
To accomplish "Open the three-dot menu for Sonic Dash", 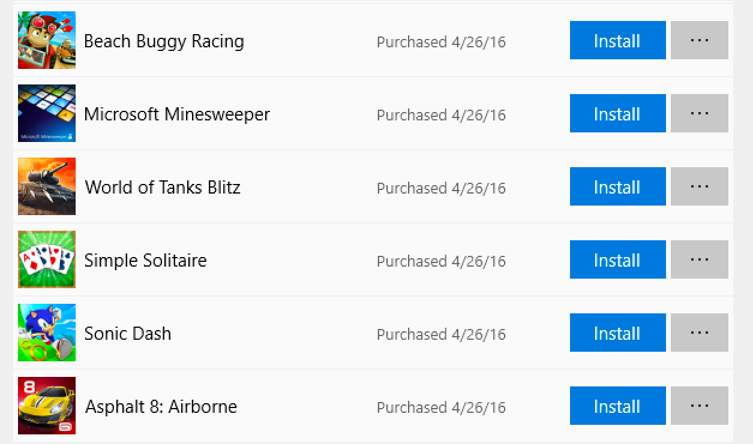I will (699, 333).
